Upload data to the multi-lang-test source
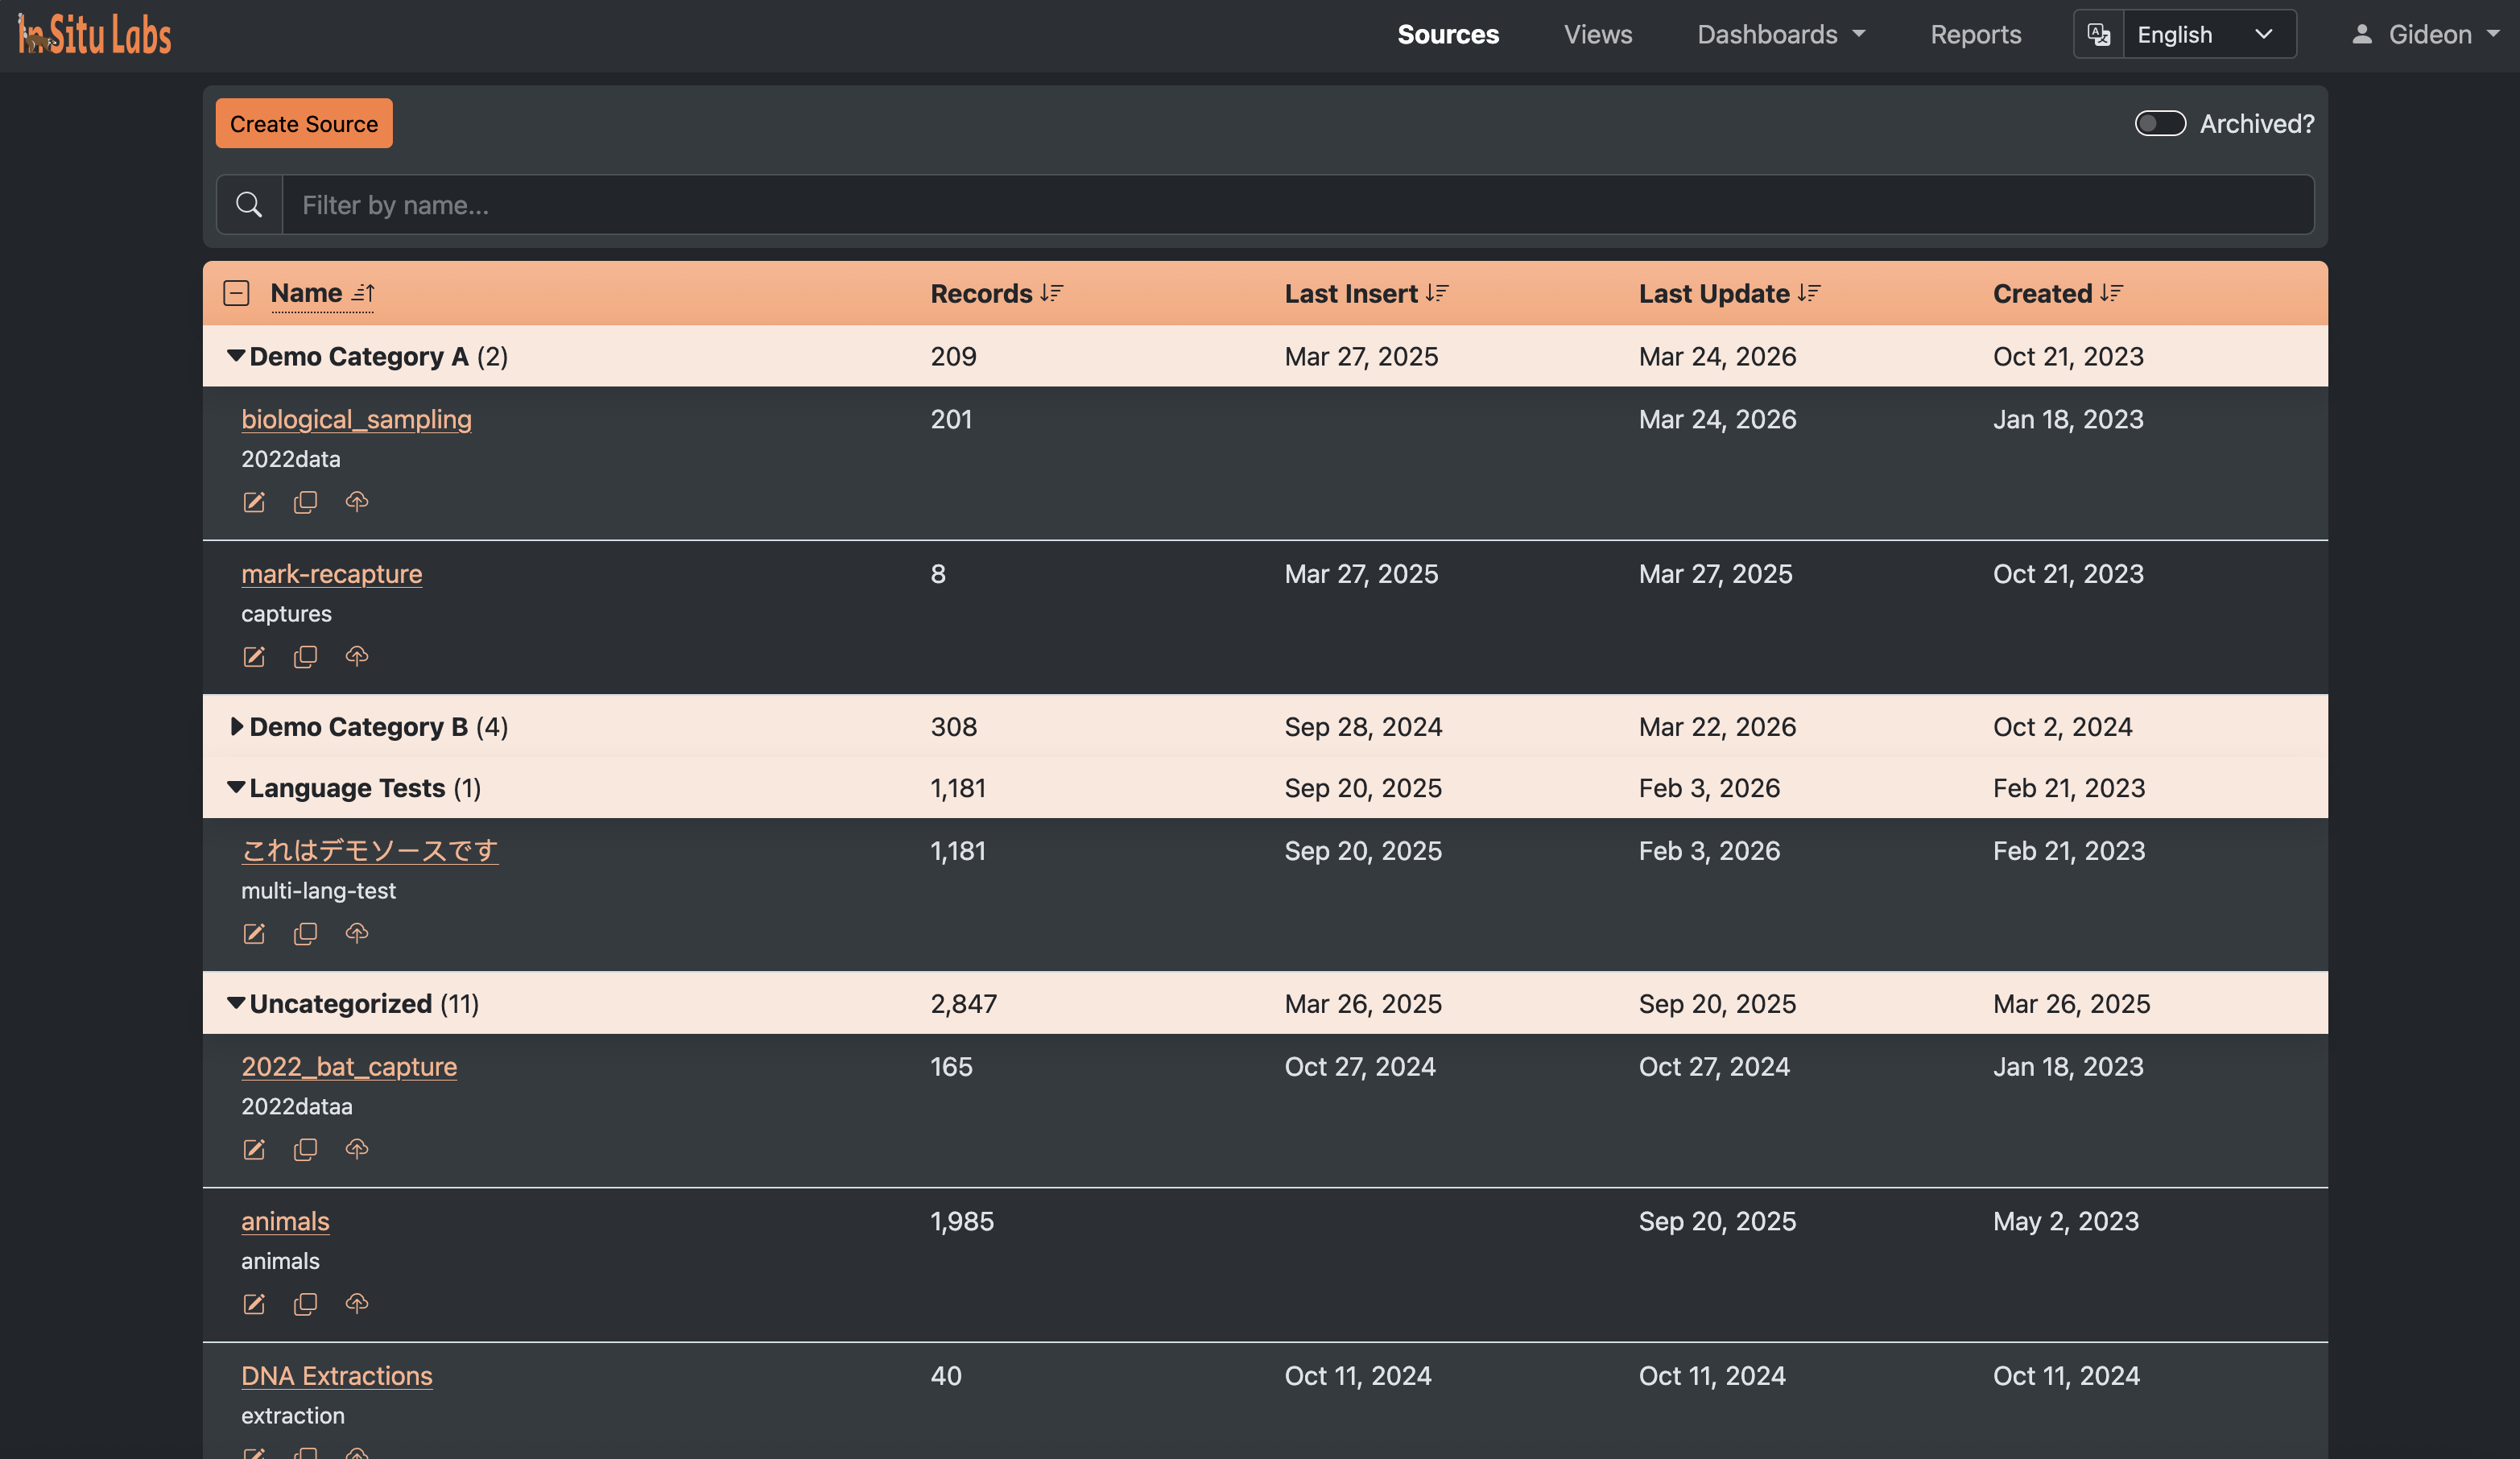 pyautogui.click(x=357, y=934)
